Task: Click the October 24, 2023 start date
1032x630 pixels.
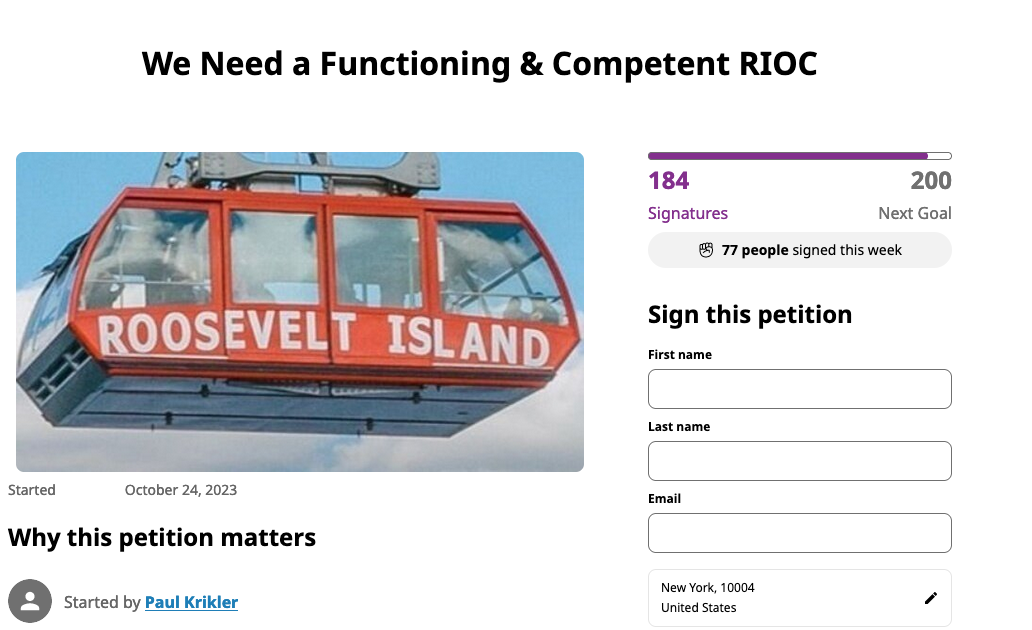Action: [x=181, y=490]
